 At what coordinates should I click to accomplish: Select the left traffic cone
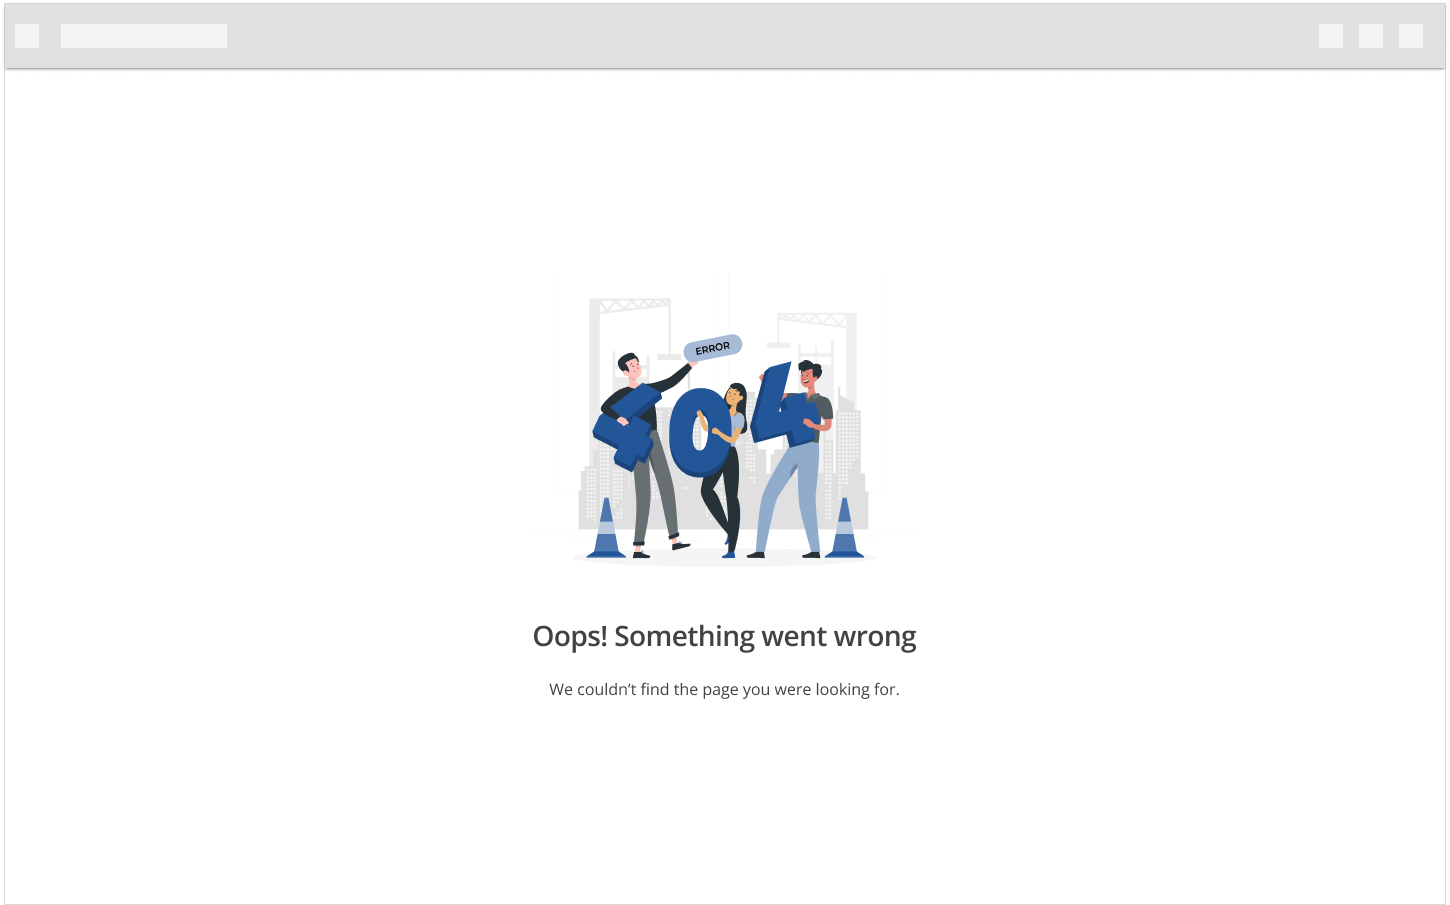tap(605, 530)
